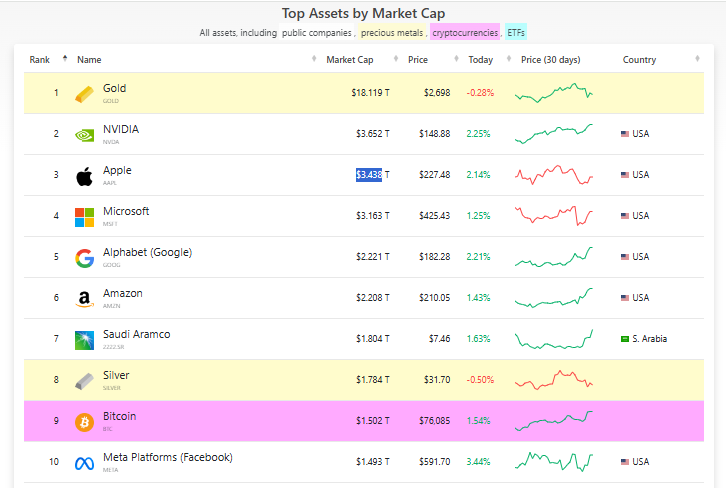Click the NVIDIA logo icon
The width and height of the screenshot is (726, 488).
[85, 135]
